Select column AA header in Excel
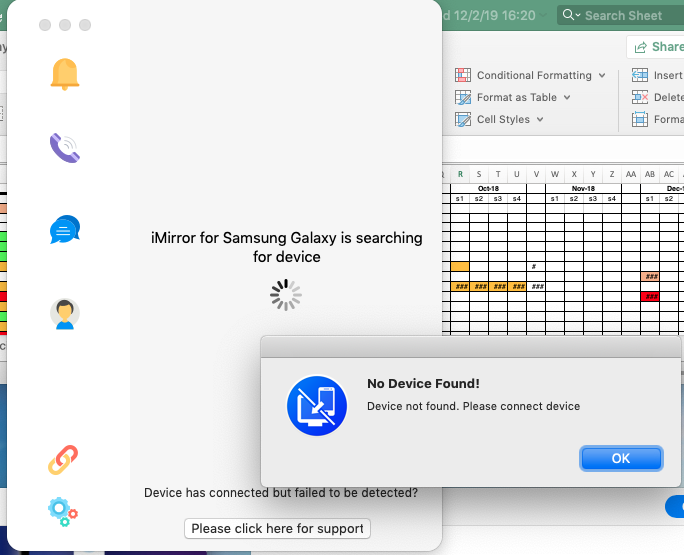Screen dimensions: 684x555 click(x=631, y=174)
